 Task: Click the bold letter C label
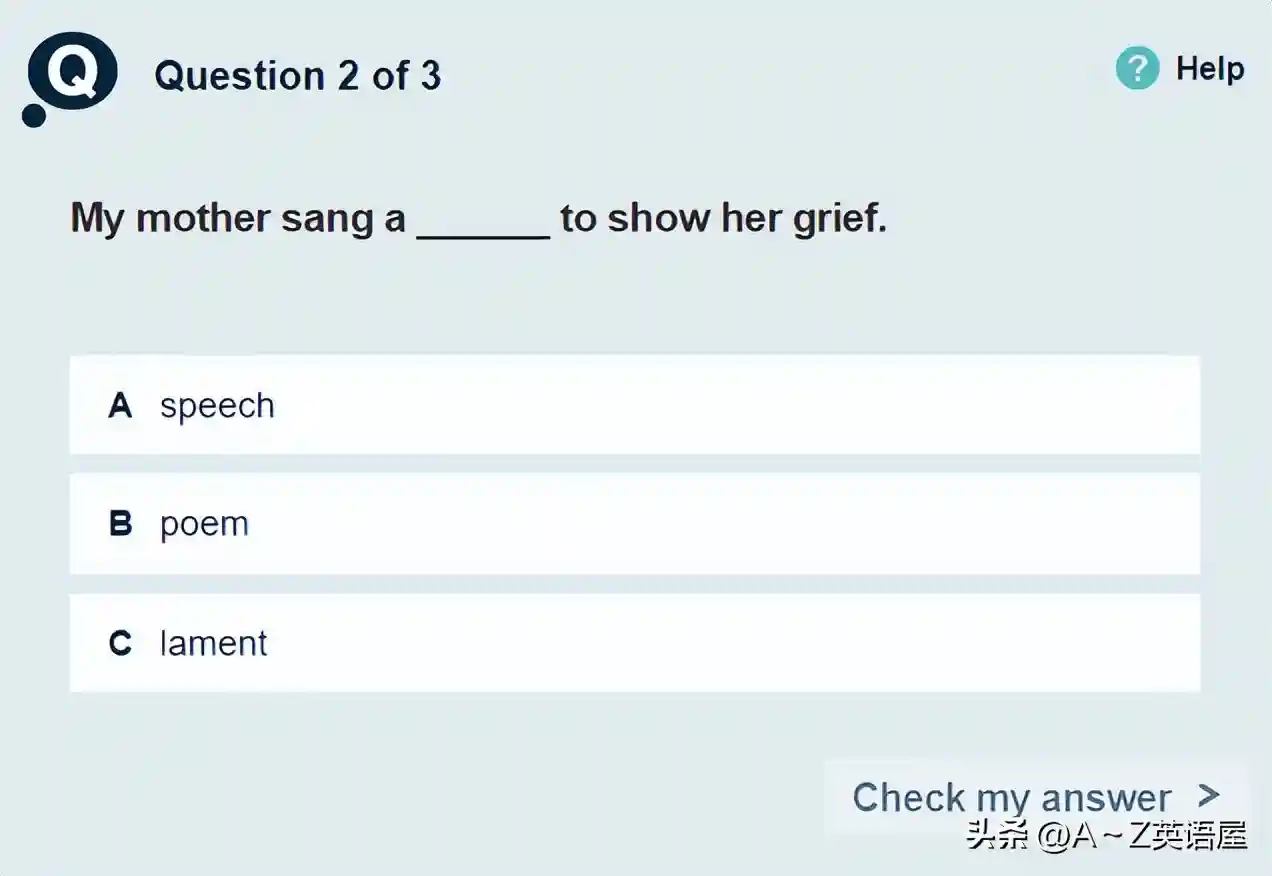click(x=120, y=643)
